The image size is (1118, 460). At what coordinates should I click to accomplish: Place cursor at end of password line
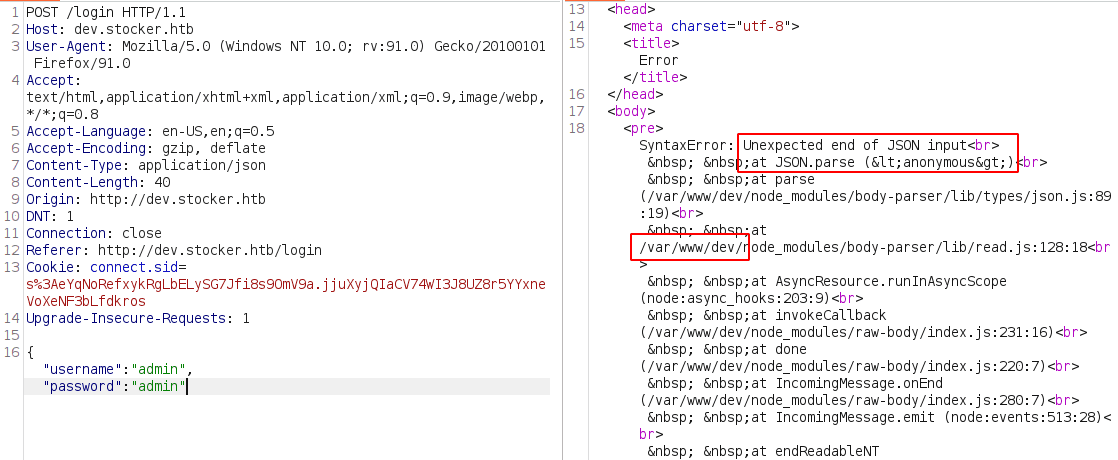187,386
